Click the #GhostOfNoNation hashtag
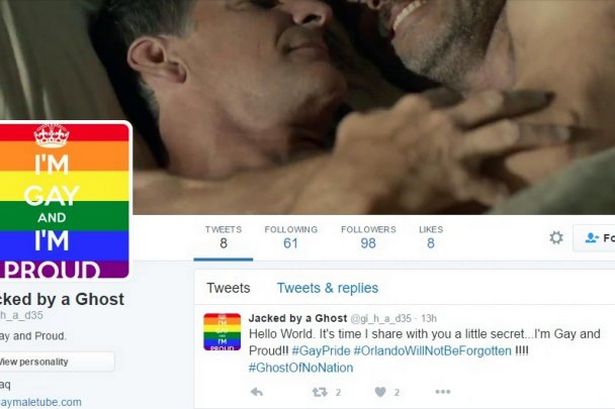This screenshot has height=409, width=615. point(301,367)
